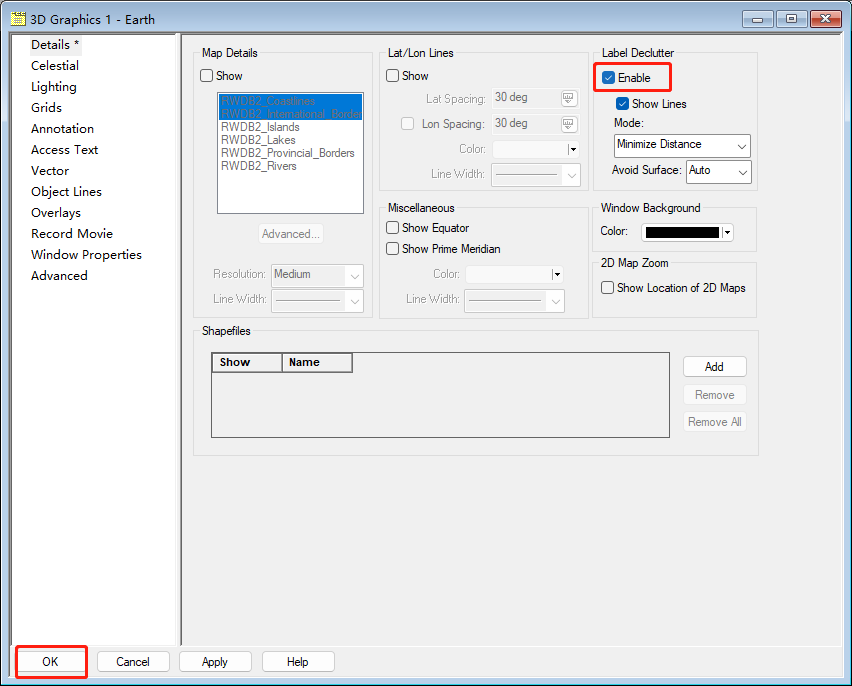Select RWDB2_Lakes in map list
Screen dimensions: 852x686
(258, 140)
